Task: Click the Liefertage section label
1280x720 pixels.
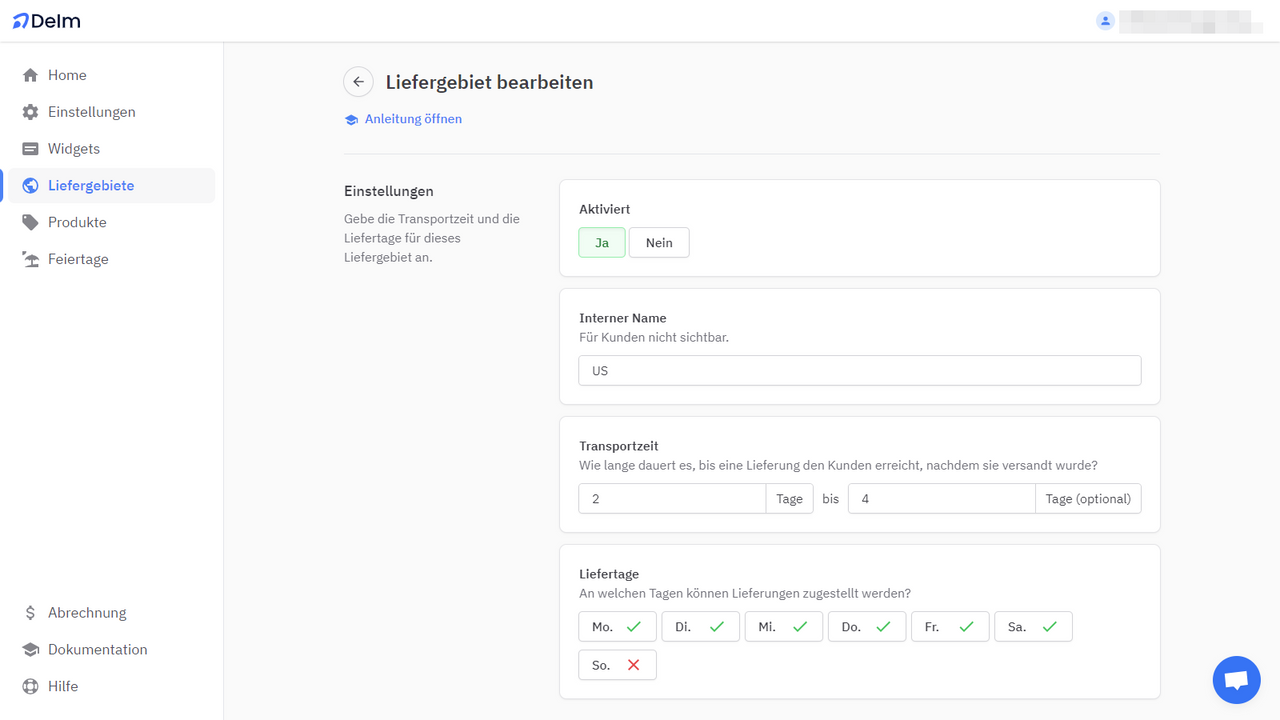Action: (609, 574)
